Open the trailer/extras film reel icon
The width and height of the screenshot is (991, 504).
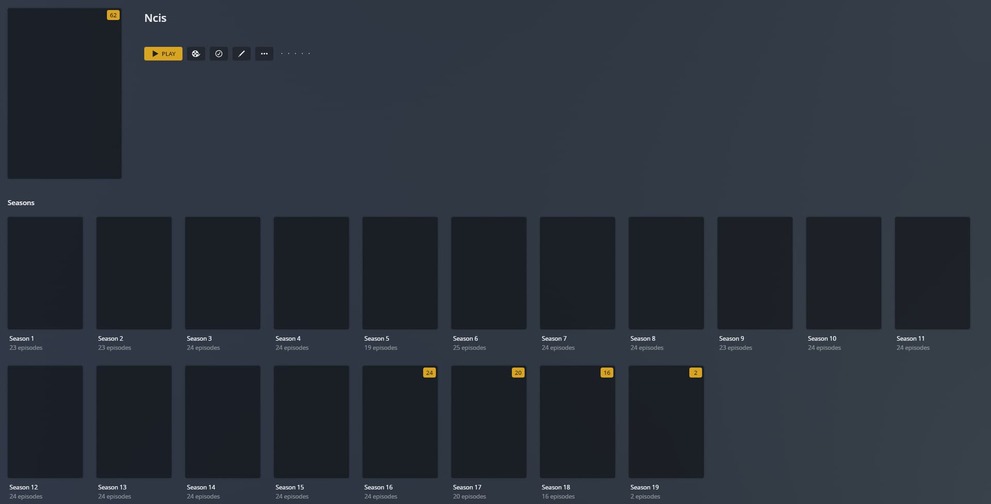196,54
